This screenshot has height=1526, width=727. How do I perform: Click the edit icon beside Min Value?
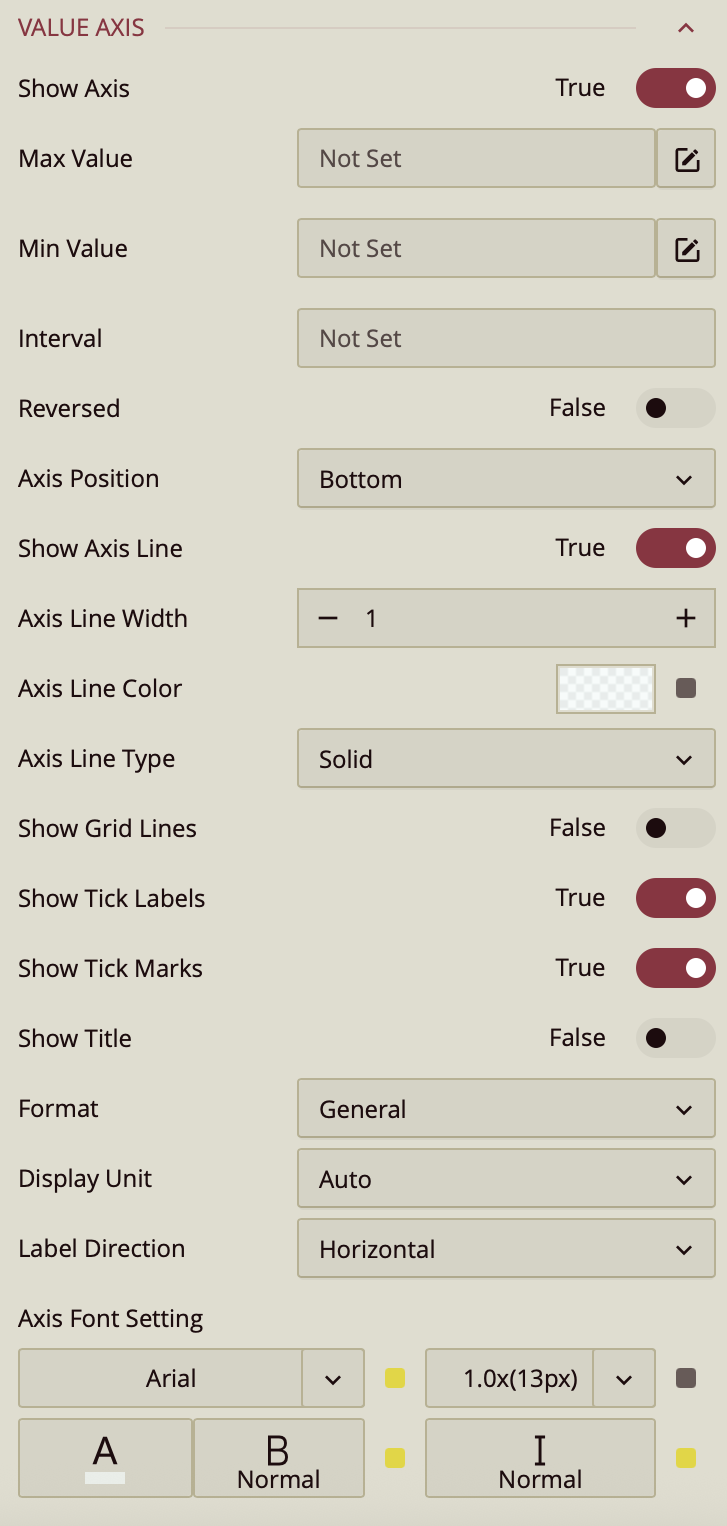[x=686, y=248]
